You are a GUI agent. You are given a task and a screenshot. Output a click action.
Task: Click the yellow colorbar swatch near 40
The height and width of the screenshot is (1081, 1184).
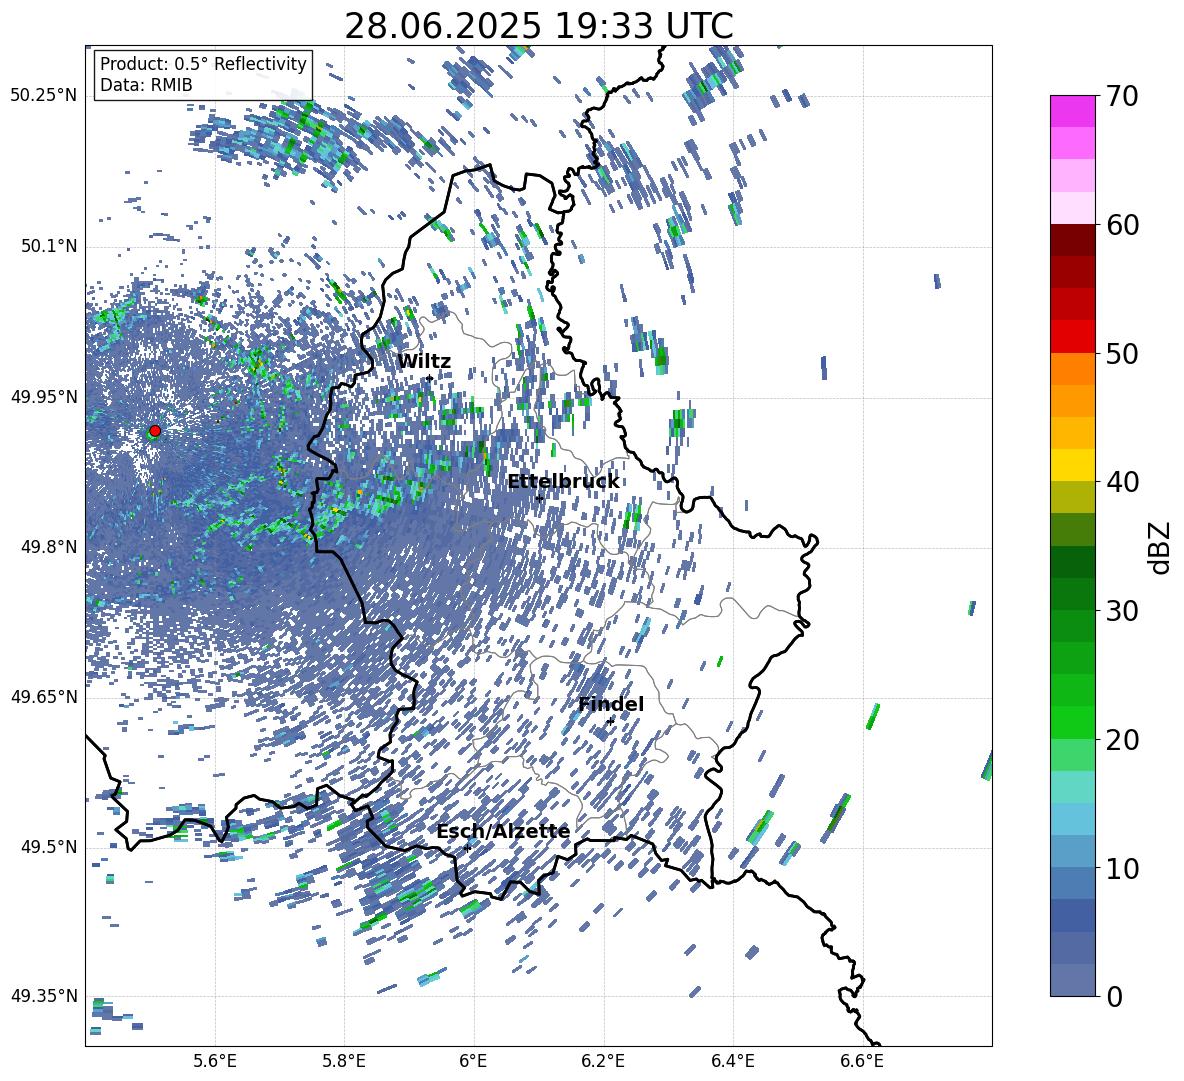point(1072,465)
